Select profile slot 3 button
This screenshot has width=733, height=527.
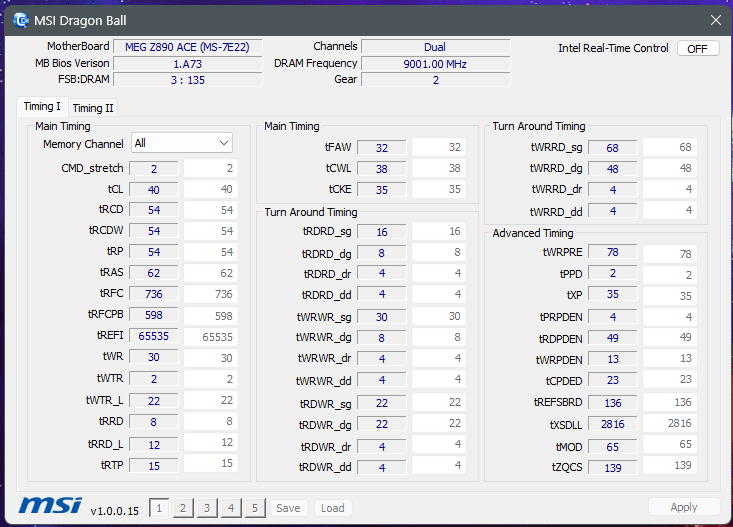tap(207, 508)
